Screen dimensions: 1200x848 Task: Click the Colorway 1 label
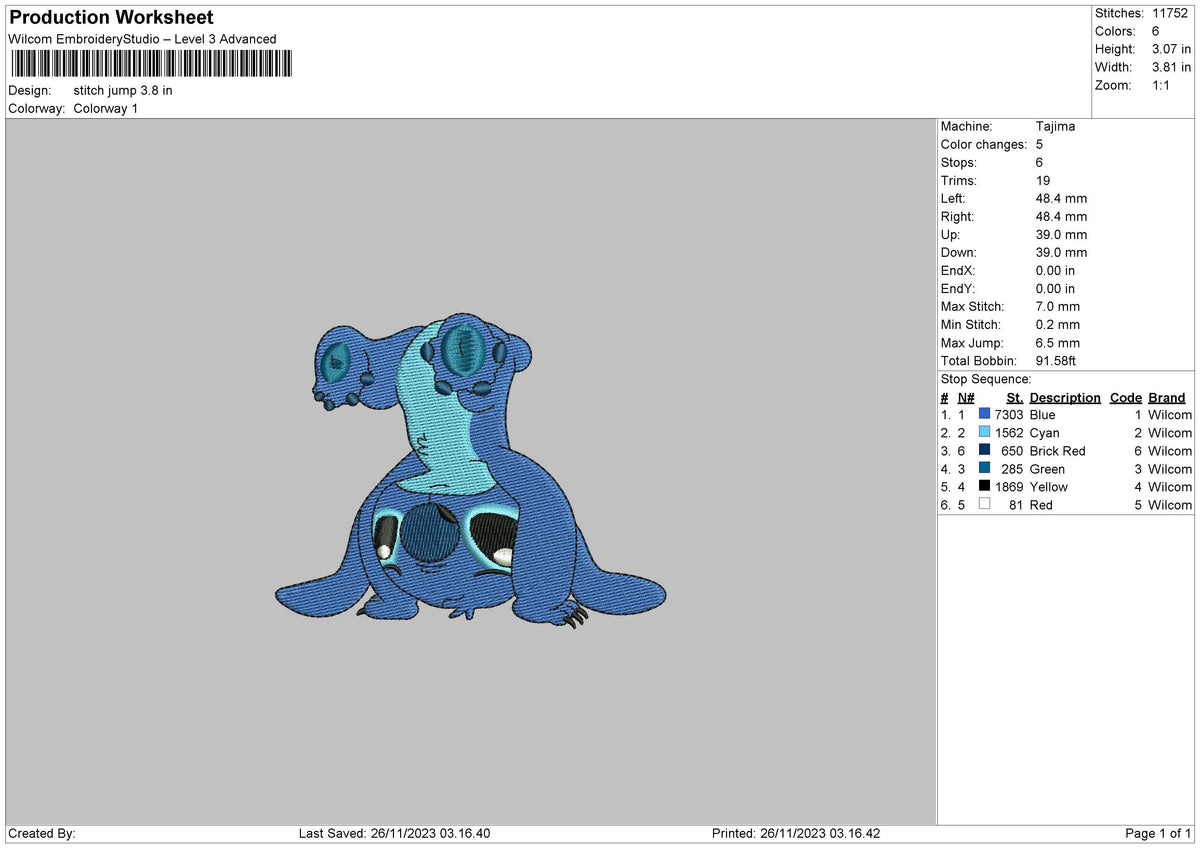point(105,109)
